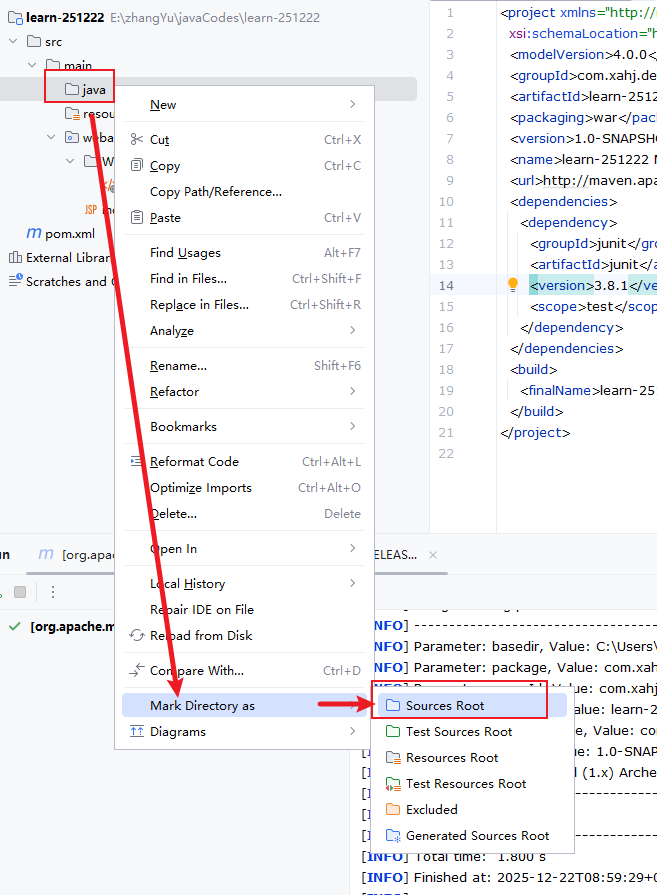Select Replace in Files
The width and height of the screenshot is (657, 895).
point(244,305)
